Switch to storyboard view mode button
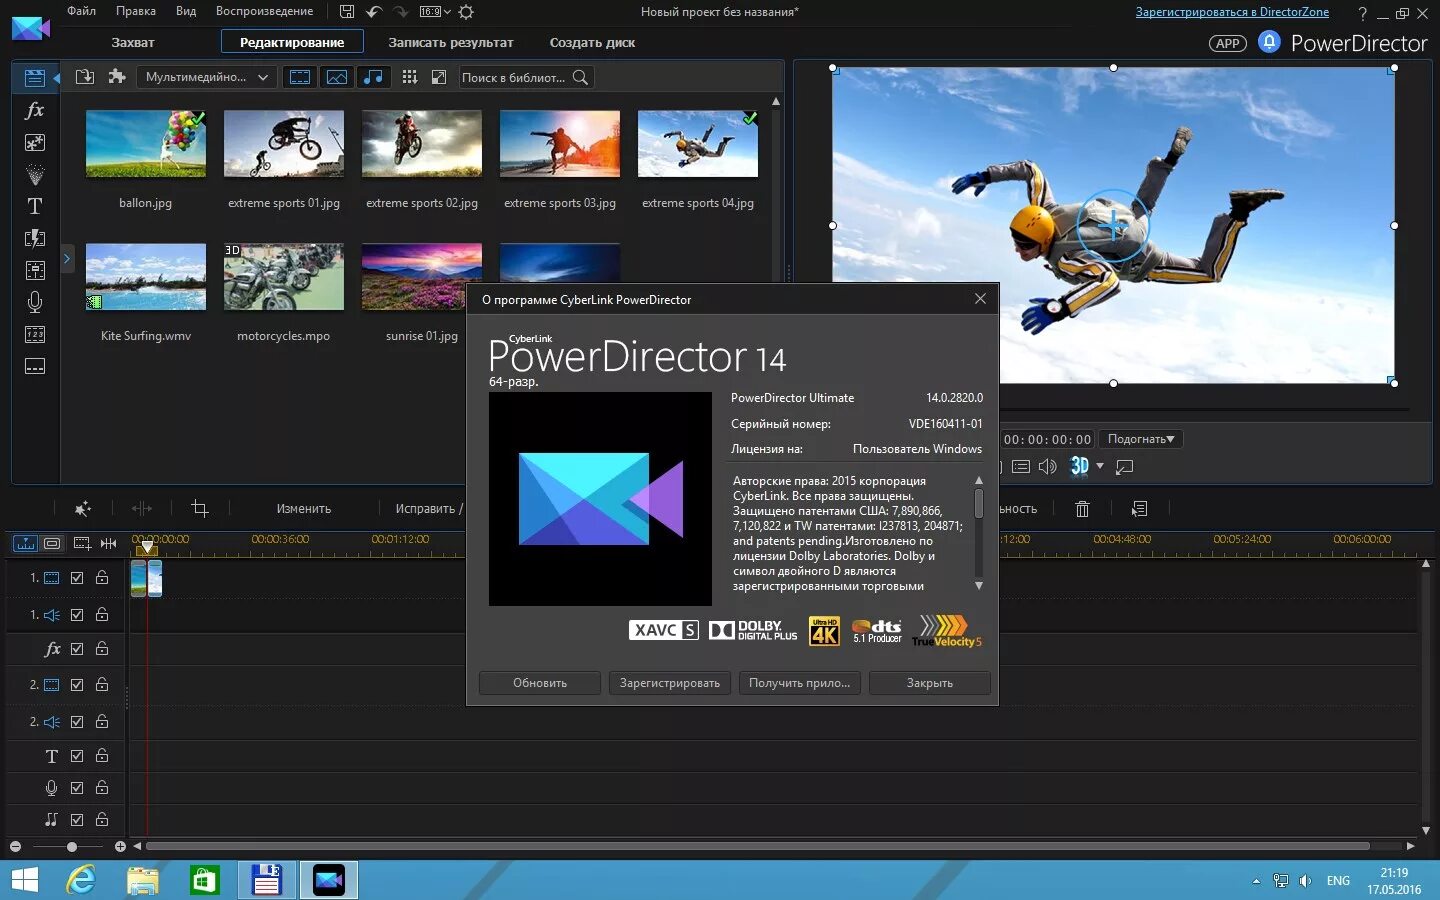This screenshot has height=900, width=1440. click(x=52, y=543)
